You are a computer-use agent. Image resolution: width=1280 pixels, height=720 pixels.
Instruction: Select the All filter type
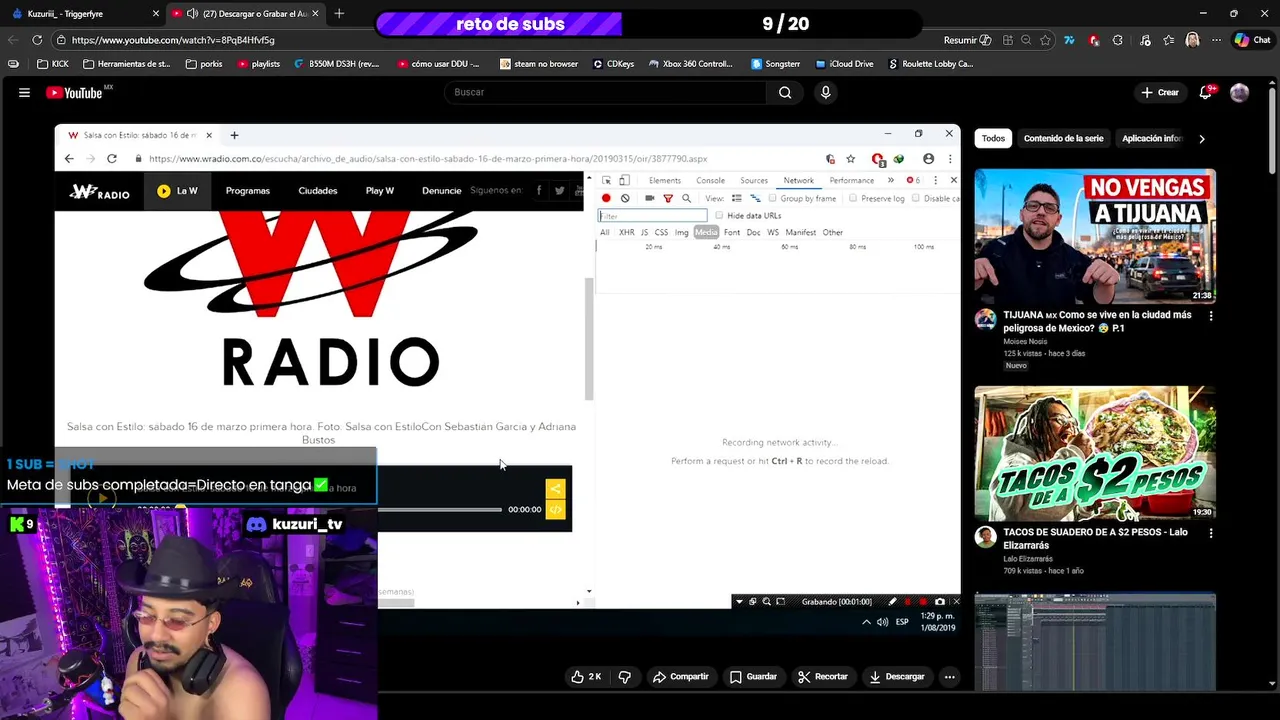point(604,232)
